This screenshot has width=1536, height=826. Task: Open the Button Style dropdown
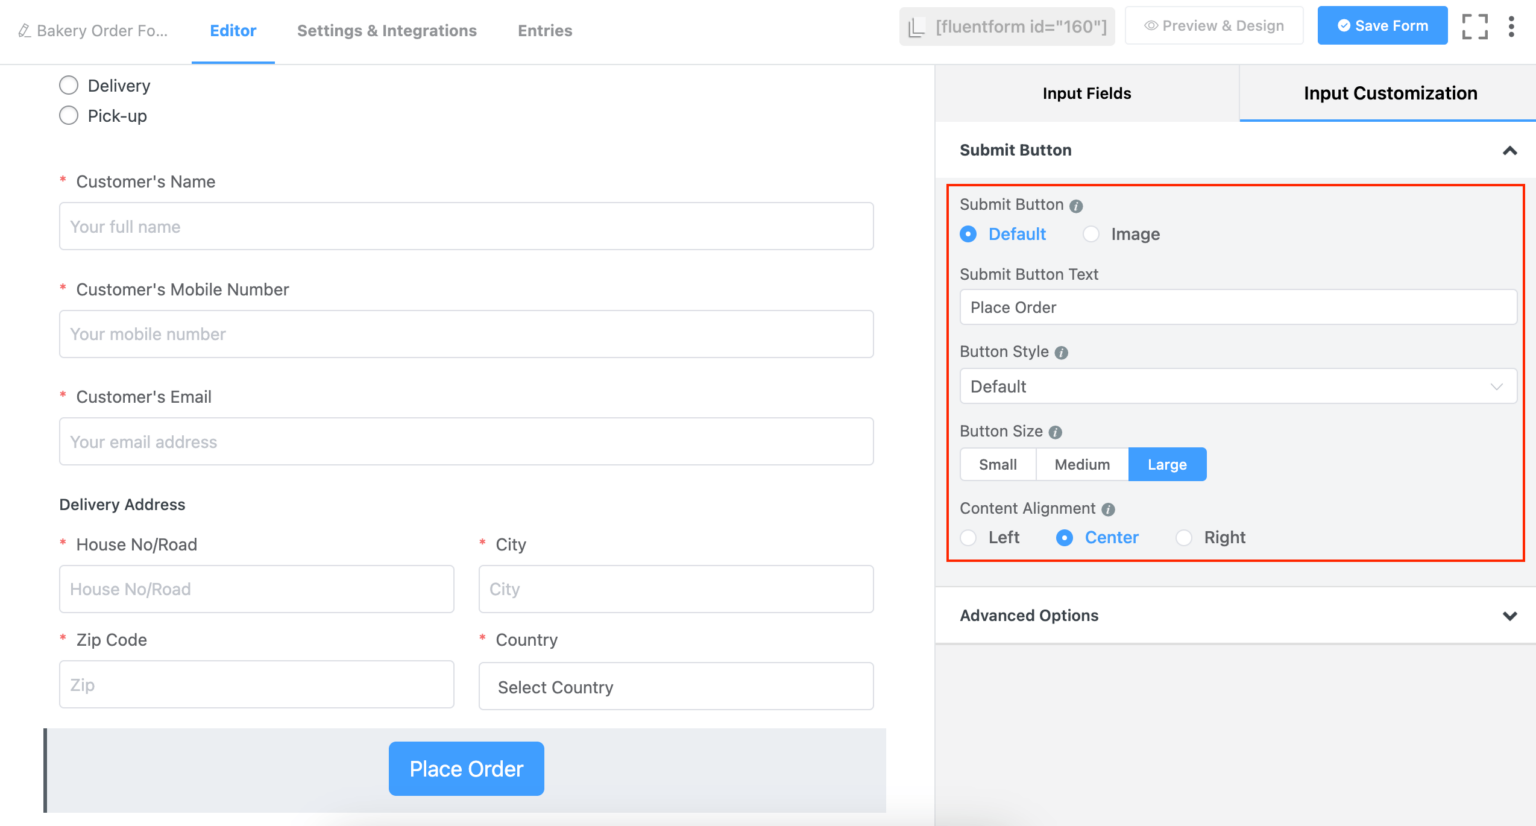1238,386
